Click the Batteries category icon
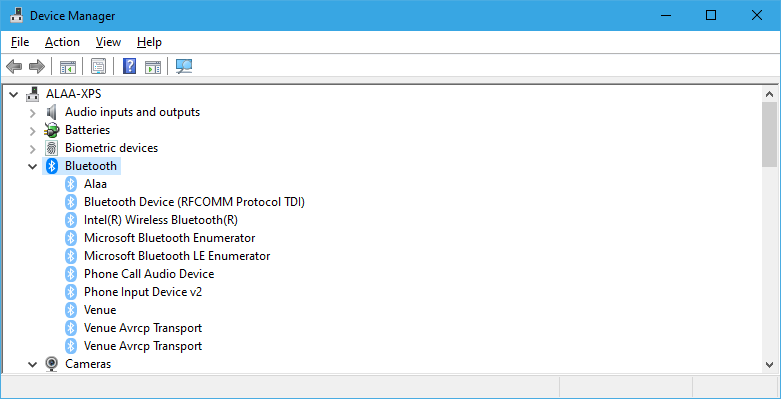Screen dimensions: 781x399 (51, 130)
